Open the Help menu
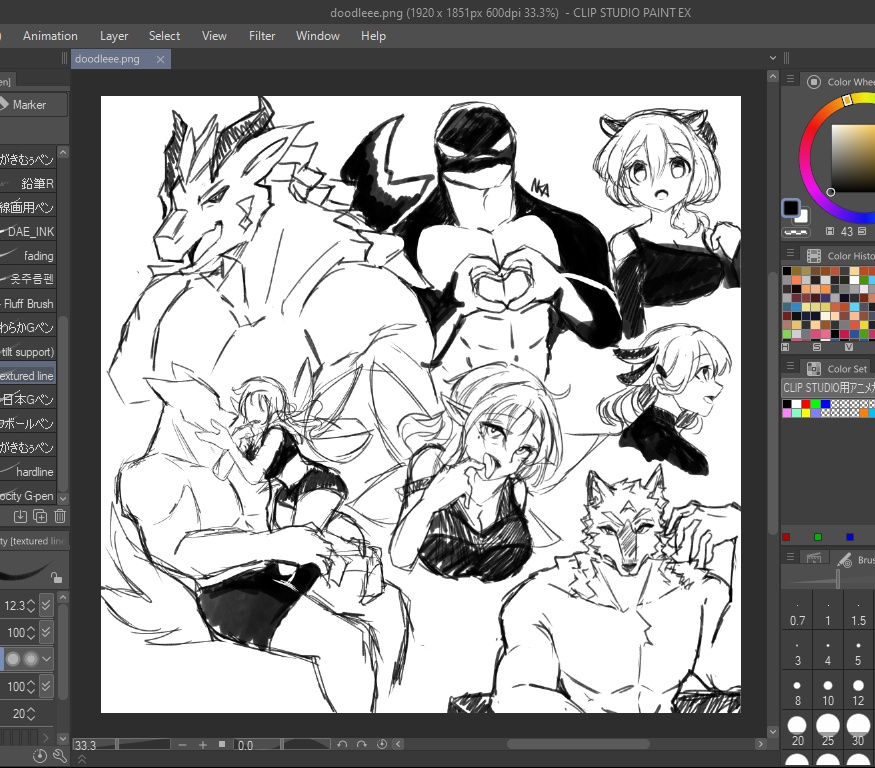This screenshot has width=875, height=768. [x=373, y=36]
